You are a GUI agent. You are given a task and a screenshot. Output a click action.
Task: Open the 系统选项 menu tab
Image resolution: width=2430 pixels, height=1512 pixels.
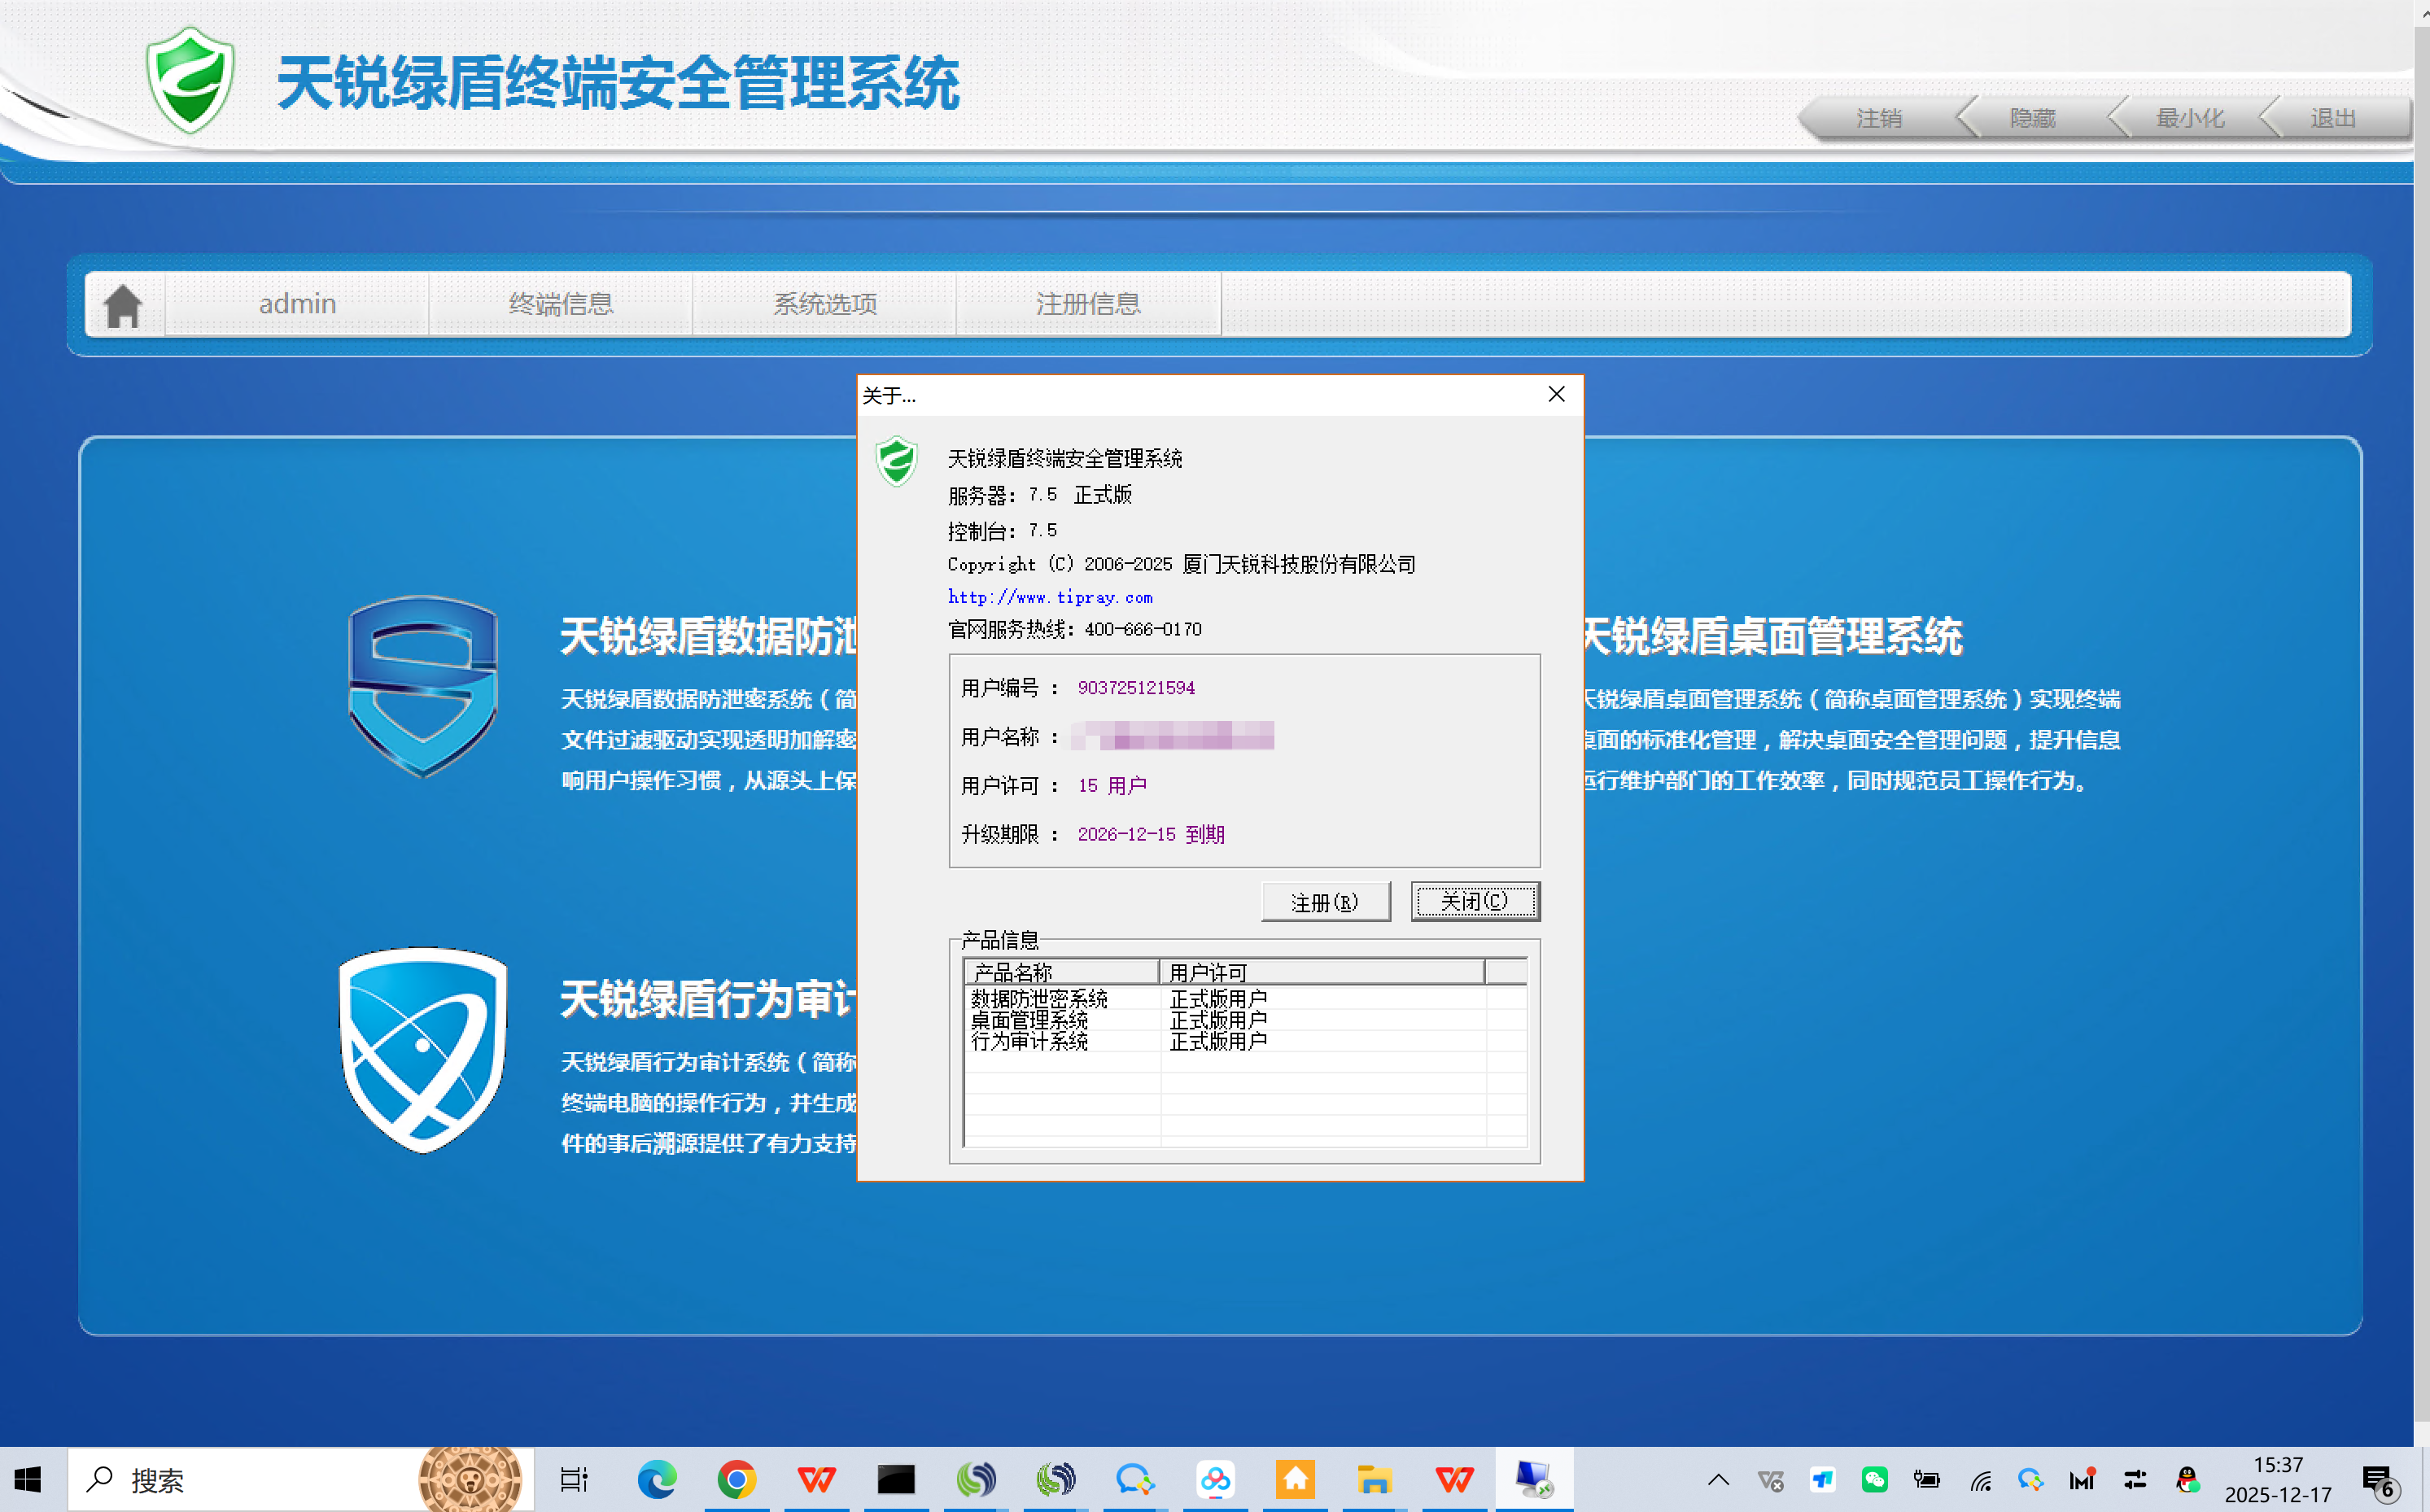[825, 304]
